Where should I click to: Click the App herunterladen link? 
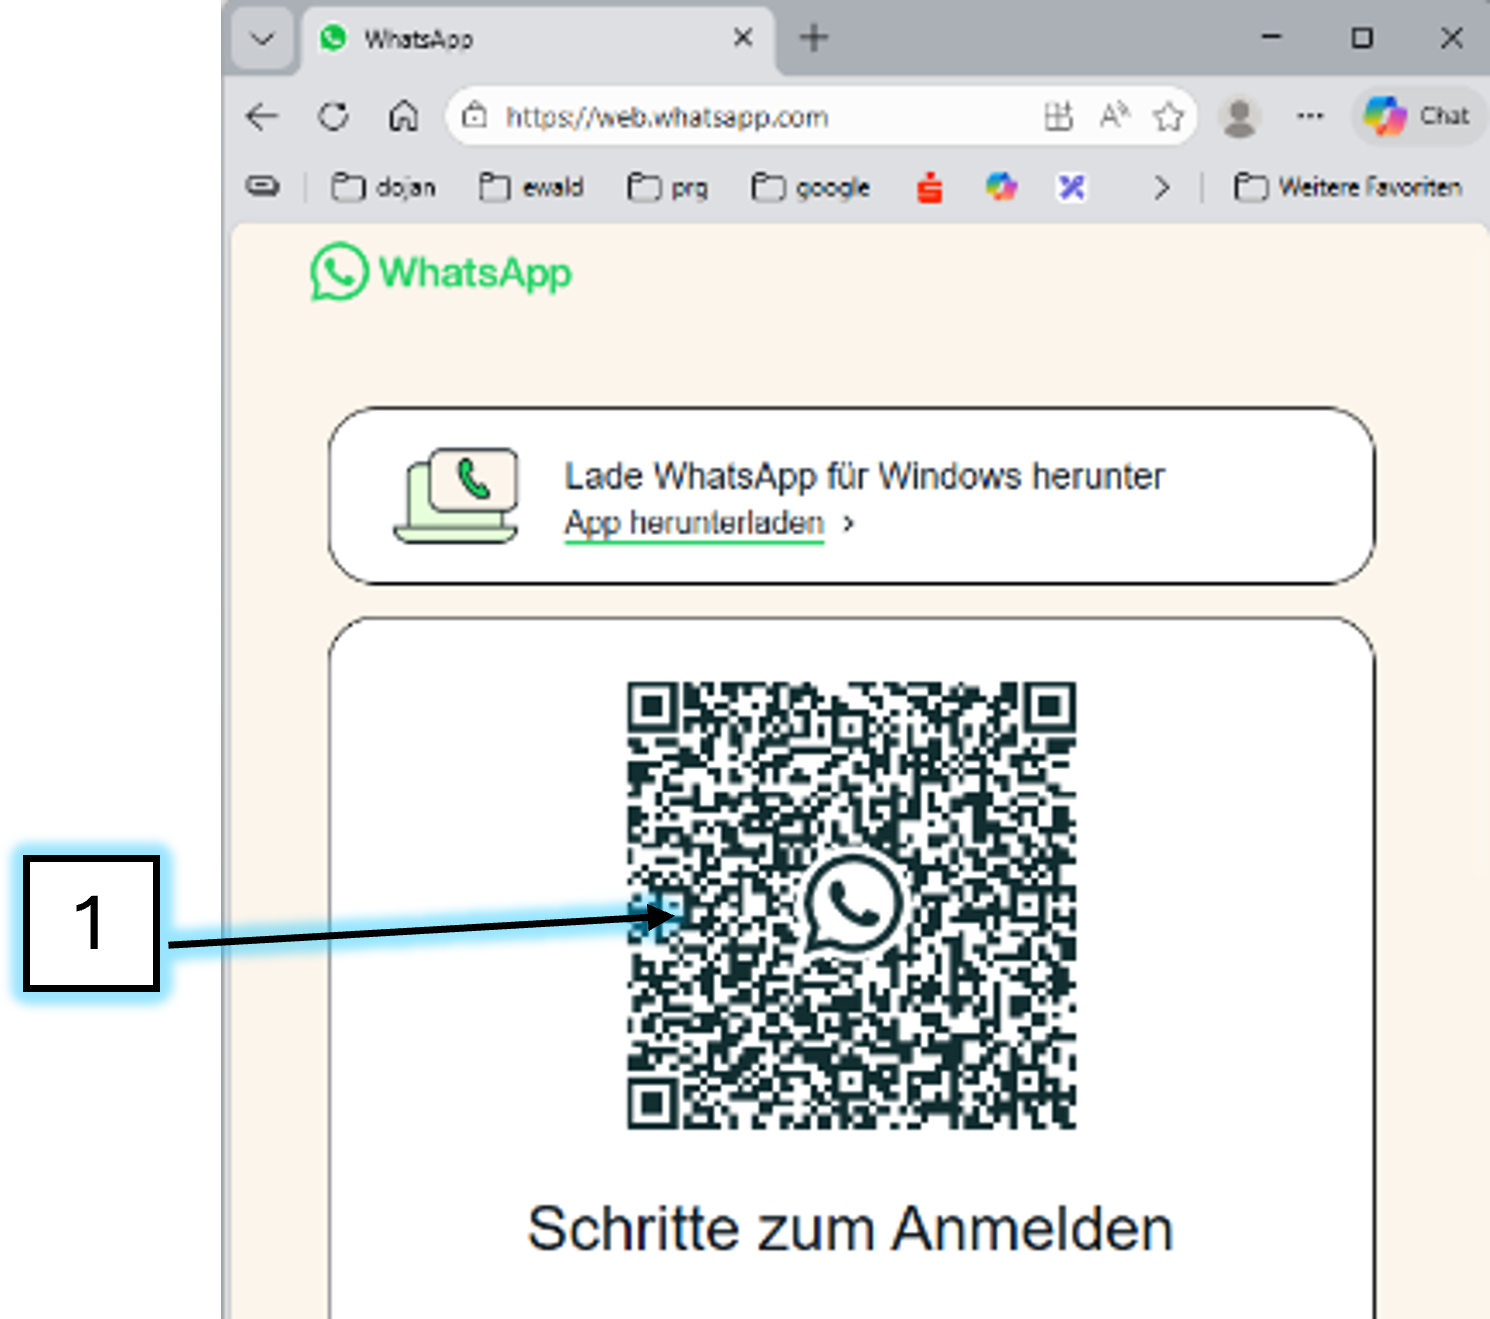point(694,523)
